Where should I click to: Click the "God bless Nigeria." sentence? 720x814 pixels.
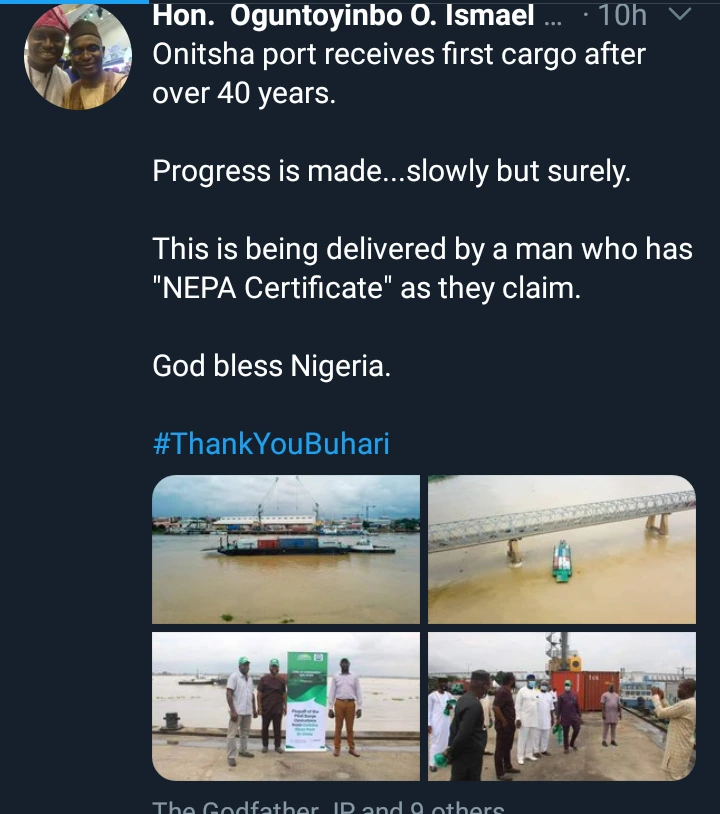271,366
